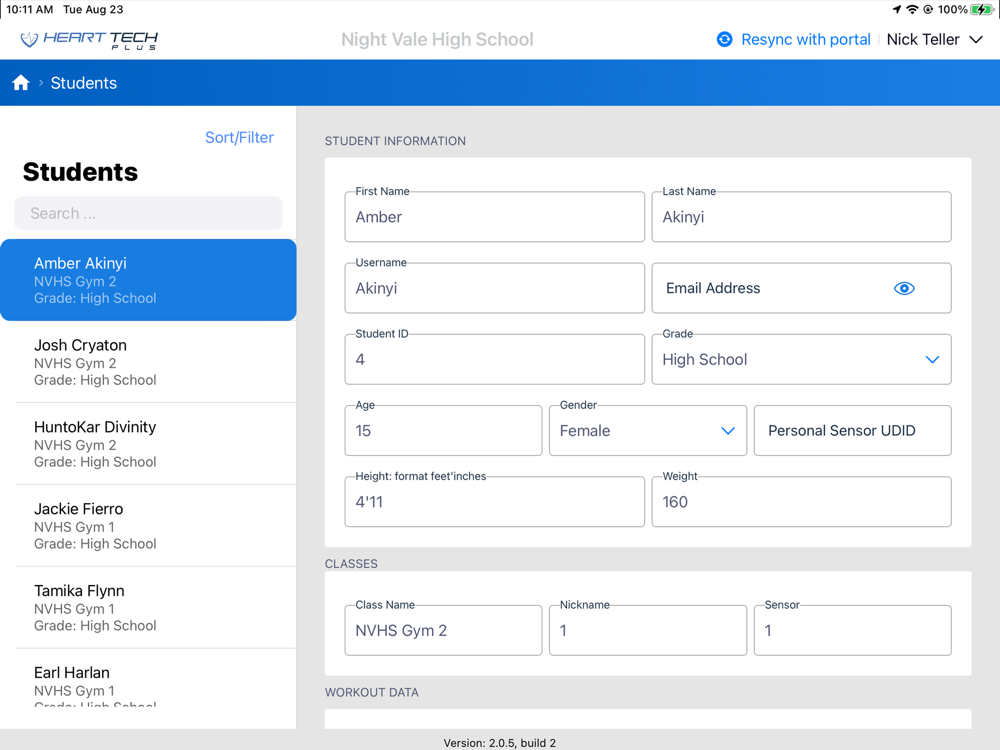Click the Wi-Fi icon in status bar
The height and width of the screenshot is (750, 1000).
point(912,10)
